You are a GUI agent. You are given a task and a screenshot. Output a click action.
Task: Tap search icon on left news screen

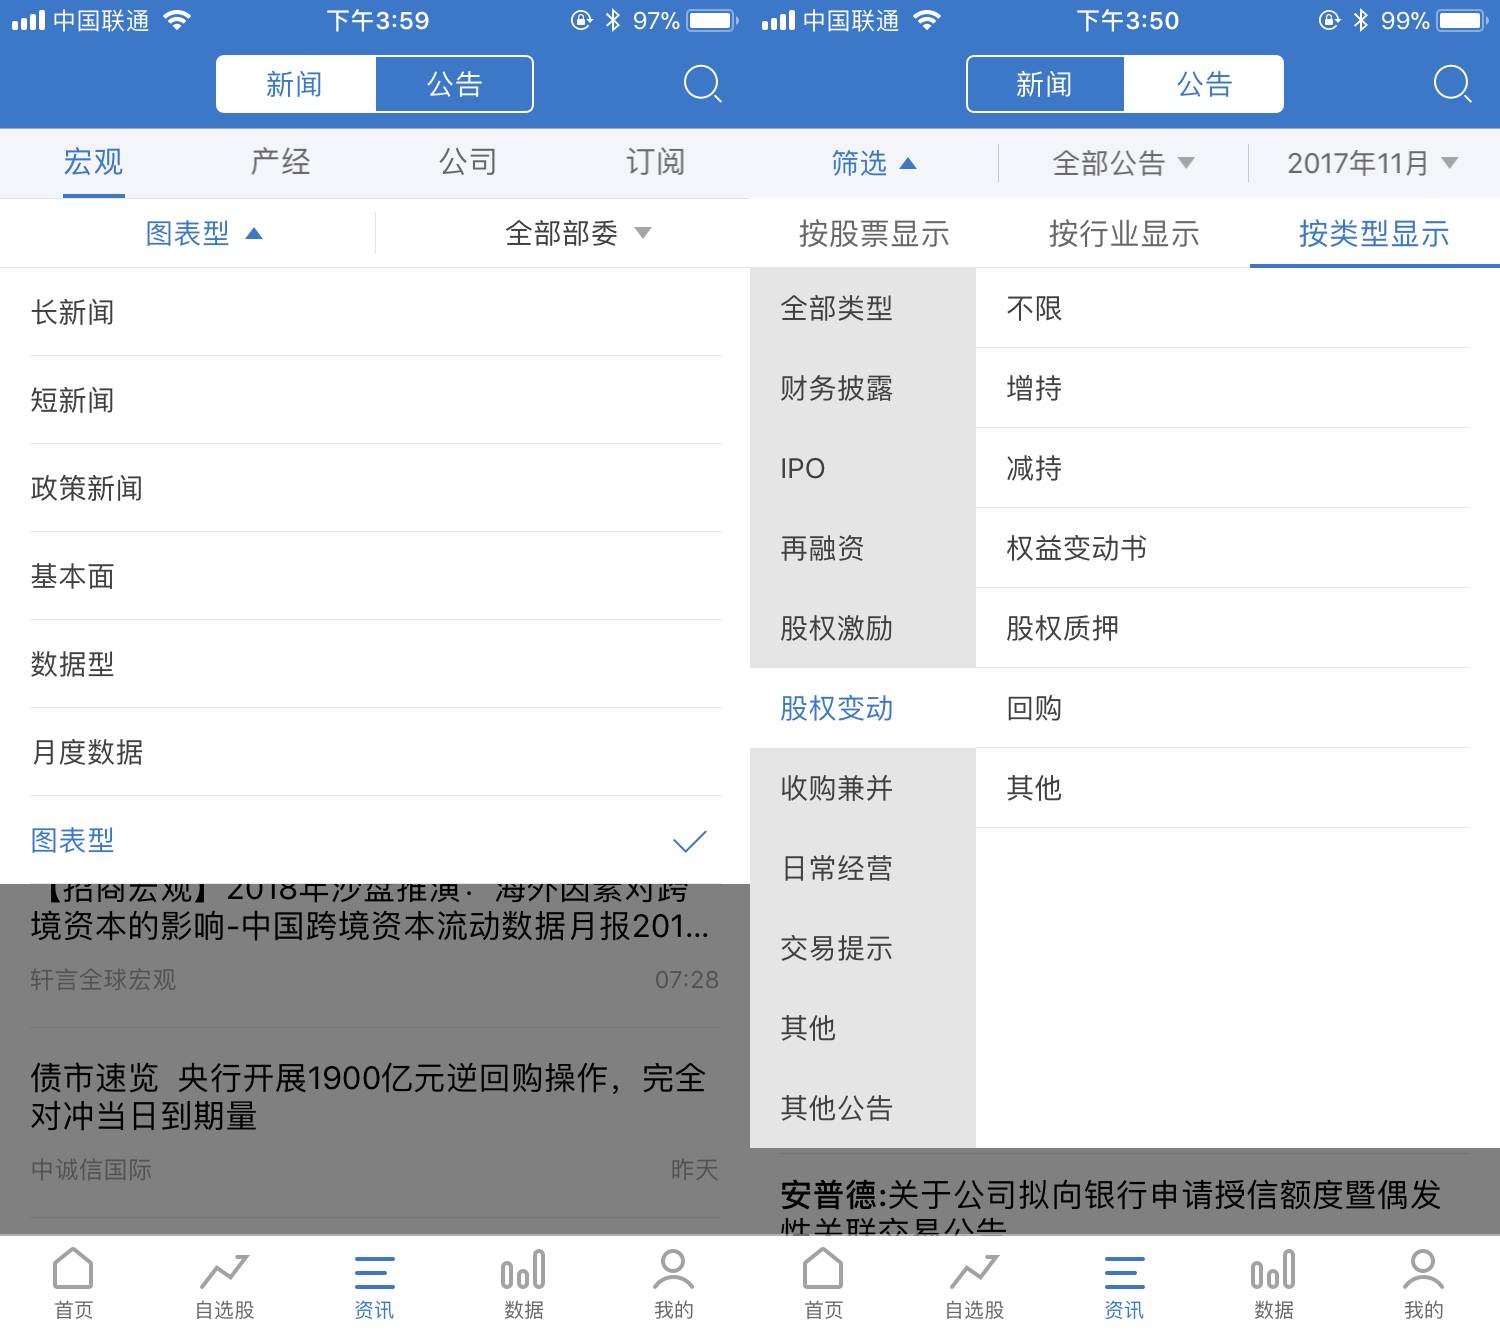pyautogui.click(x=702, y=84)
